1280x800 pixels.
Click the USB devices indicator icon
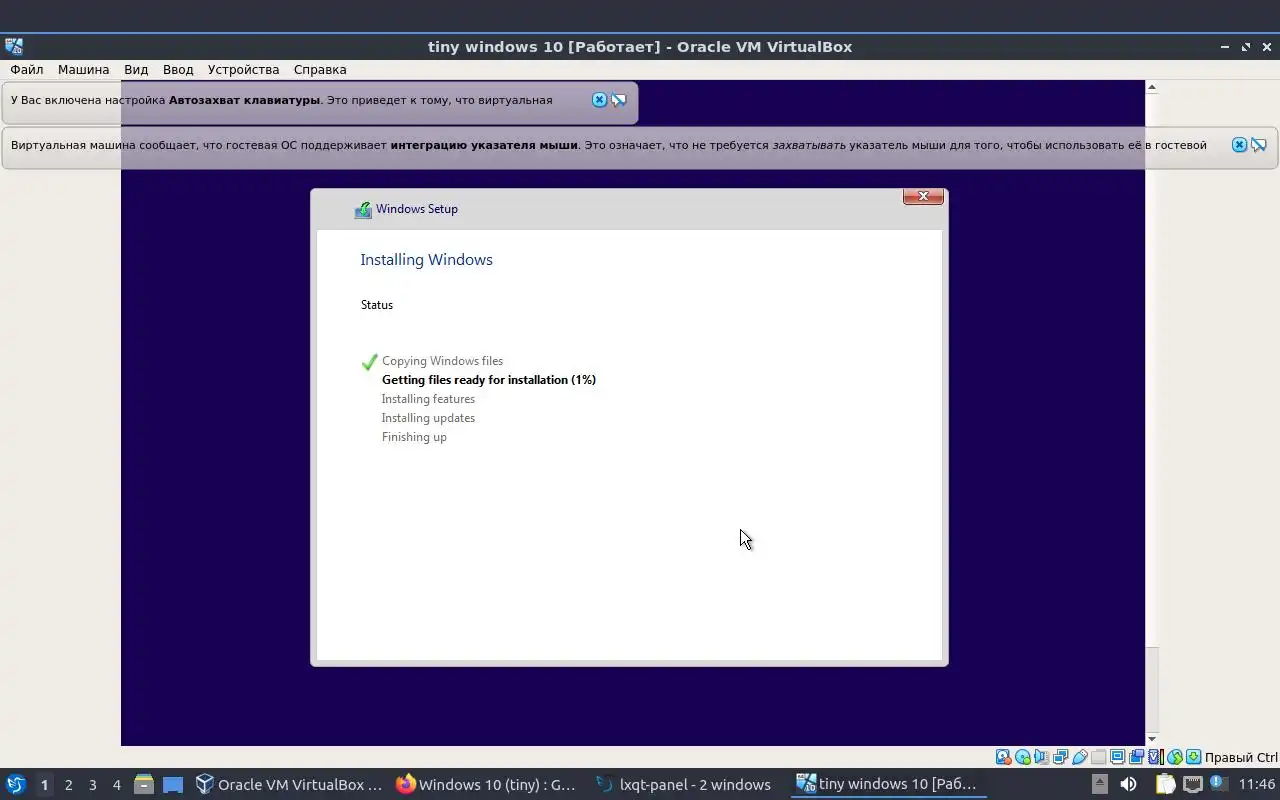point(1080,757)
